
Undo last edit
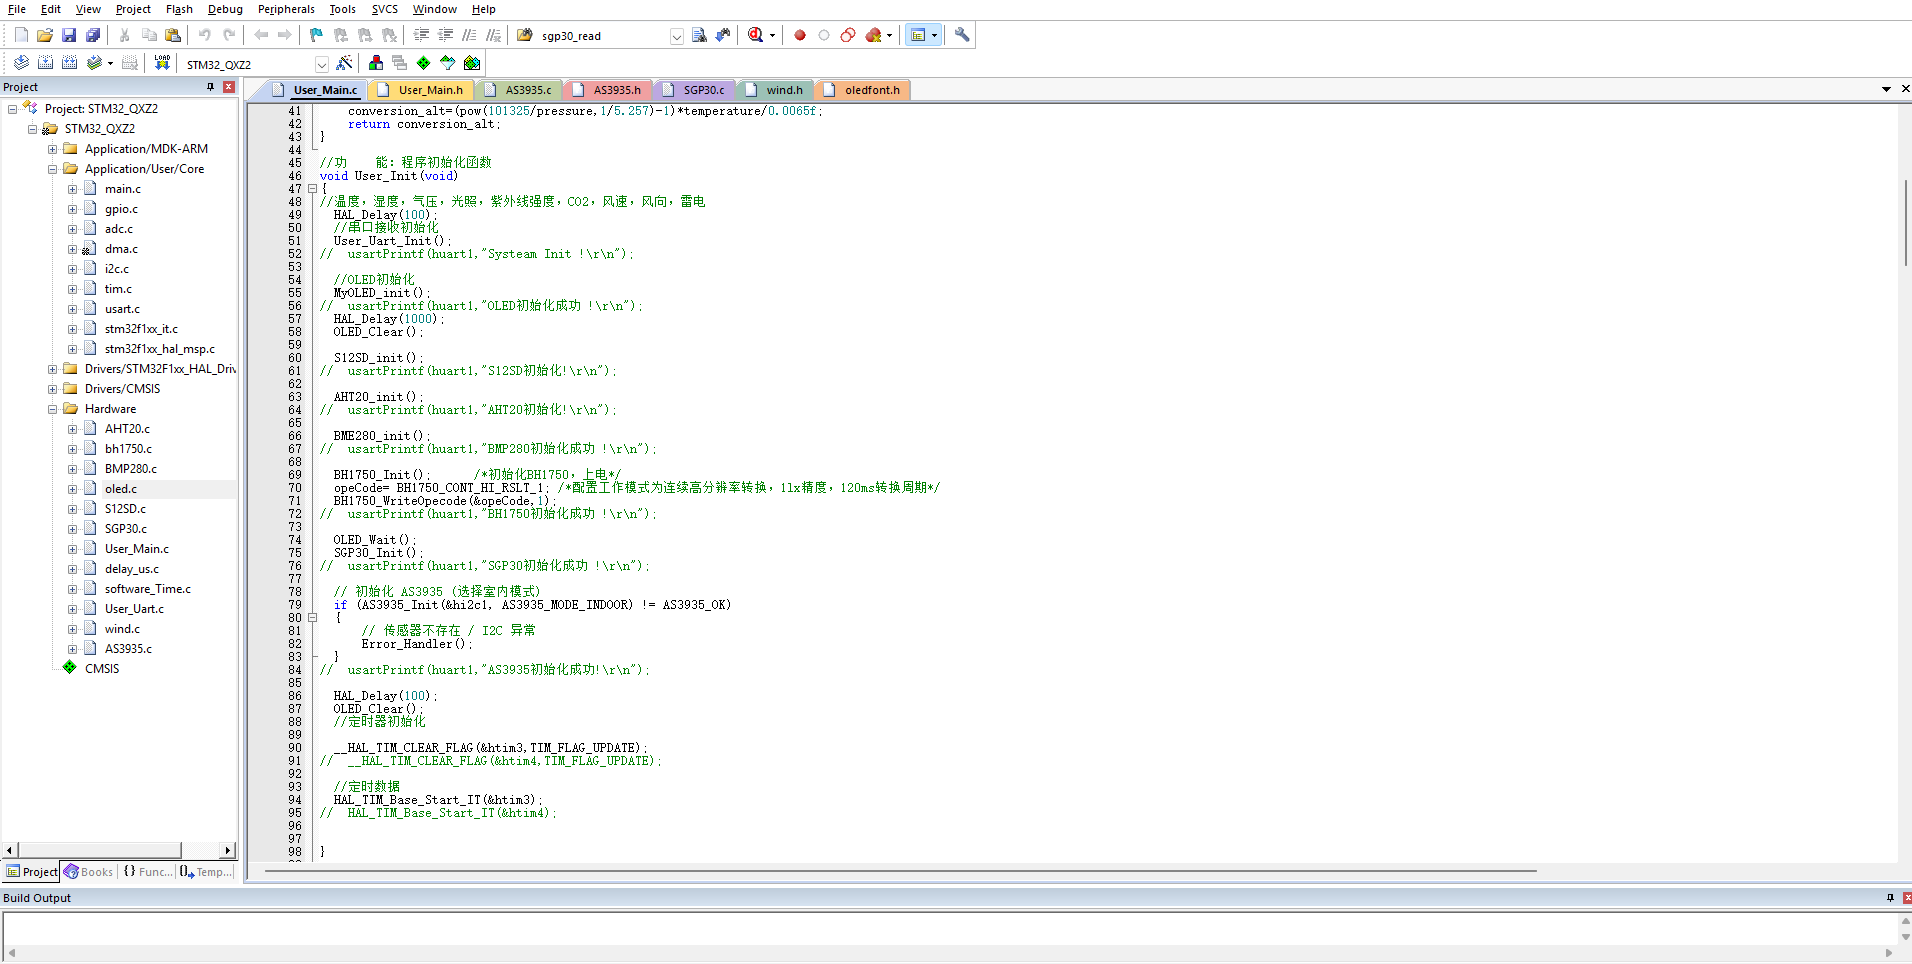(x=205, y=35)
